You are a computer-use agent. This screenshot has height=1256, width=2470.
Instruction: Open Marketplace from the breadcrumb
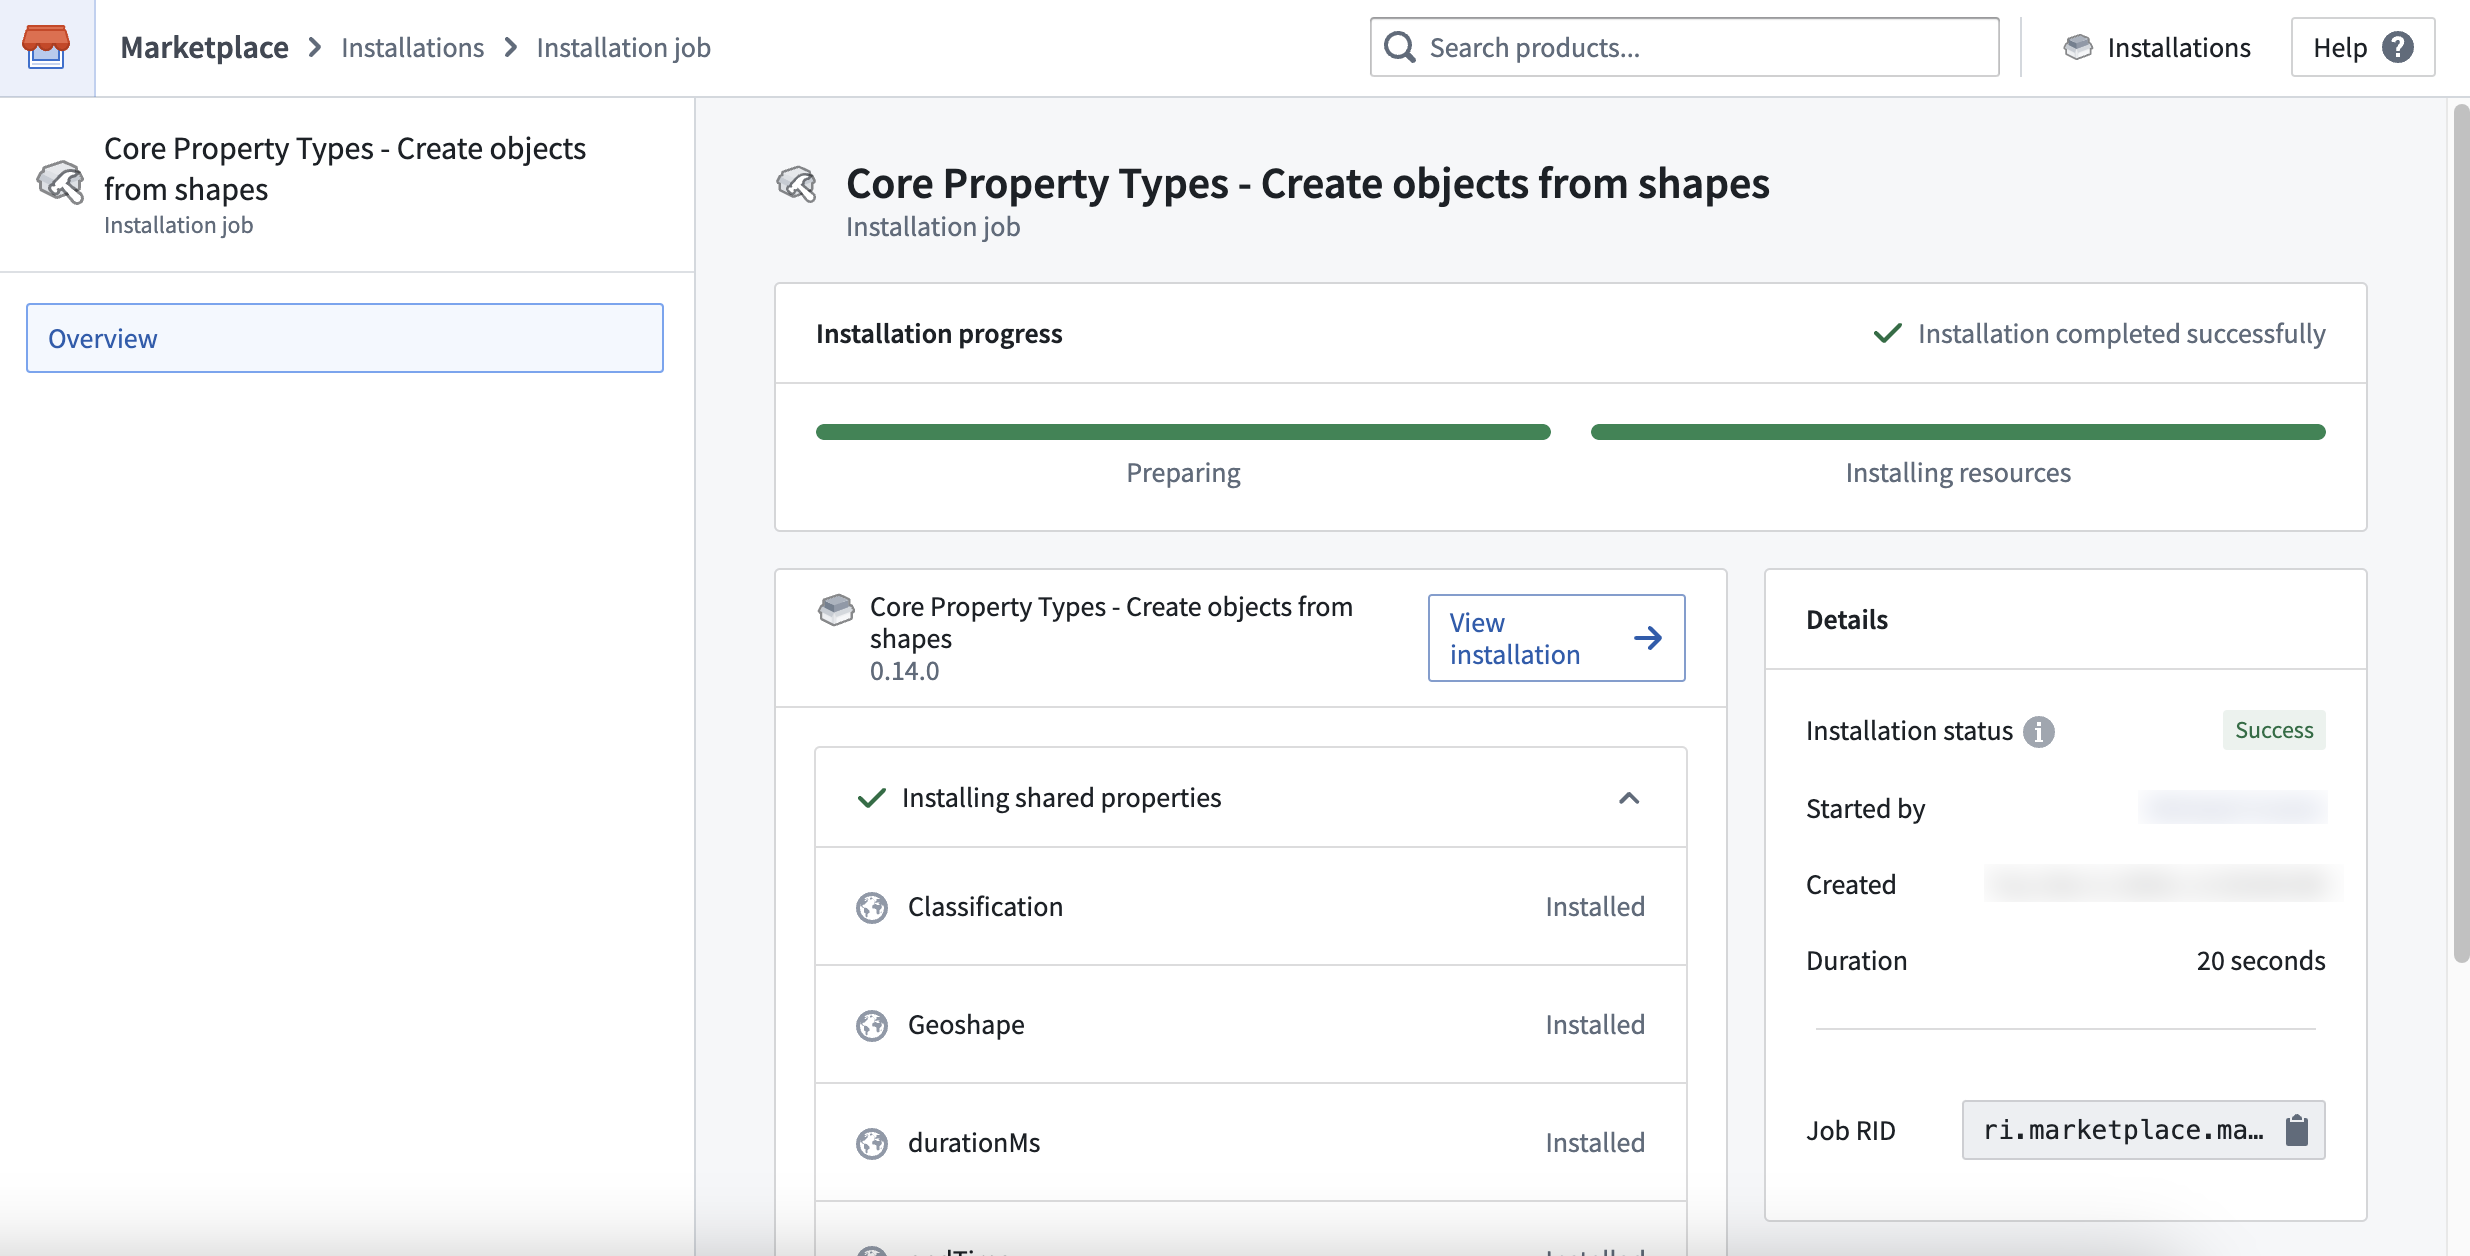(204, 47)
